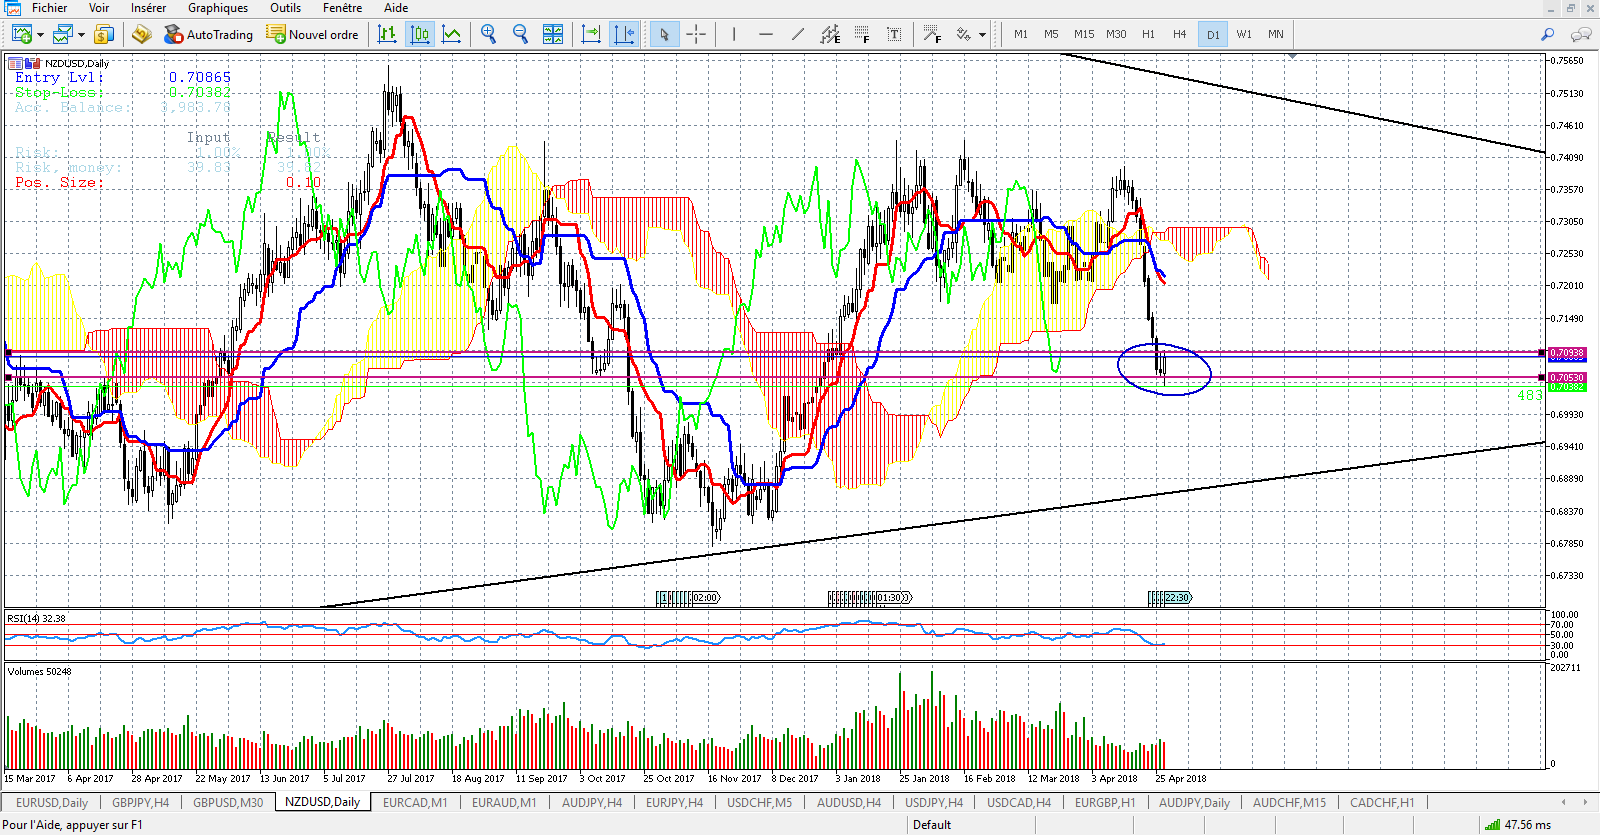1600x835 pixels.
Task: Select the Fibonacci fan tool
Action: click(x=932, y=34)
